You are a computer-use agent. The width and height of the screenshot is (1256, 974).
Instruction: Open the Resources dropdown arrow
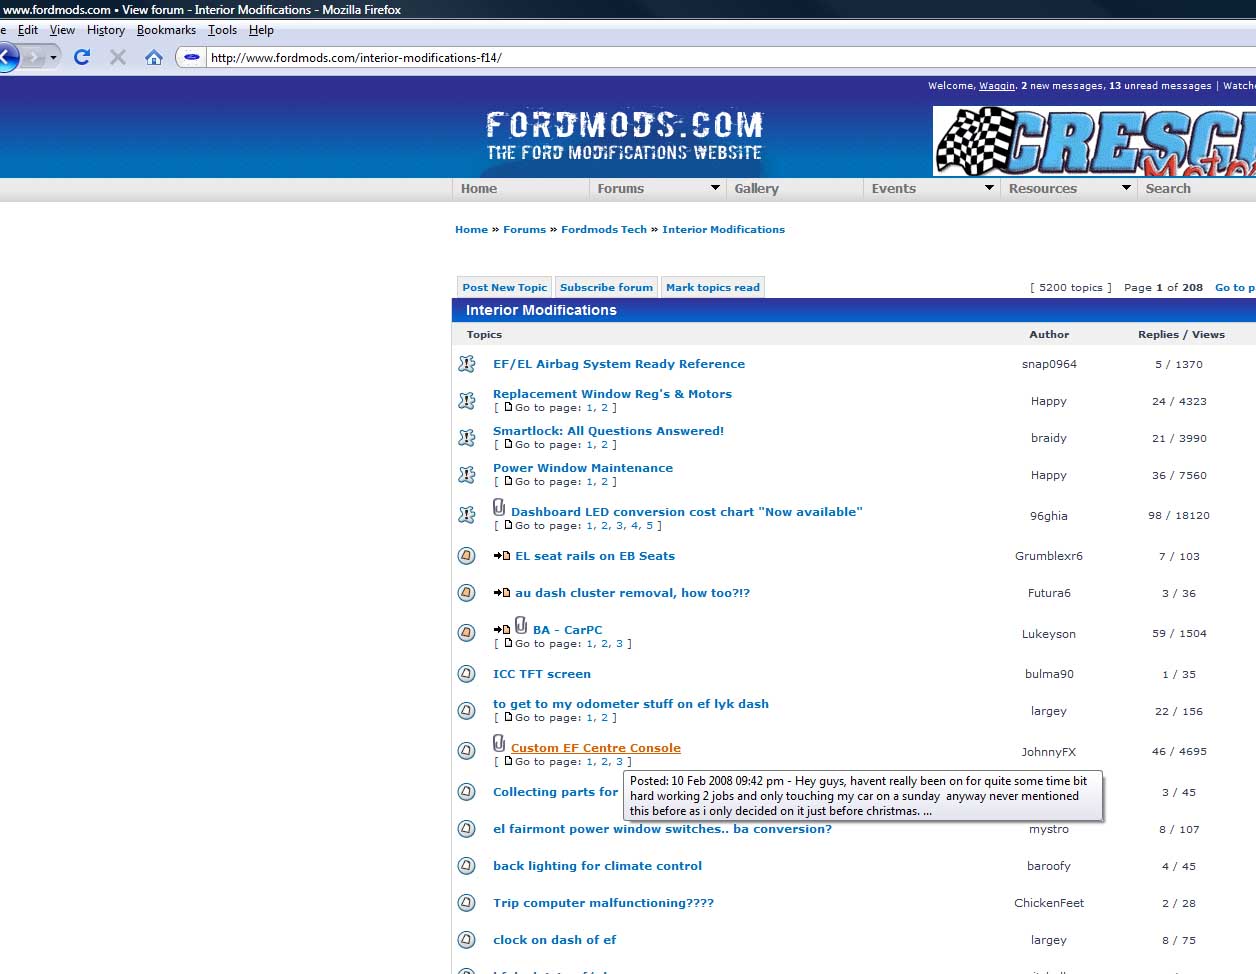[1126, 188]
